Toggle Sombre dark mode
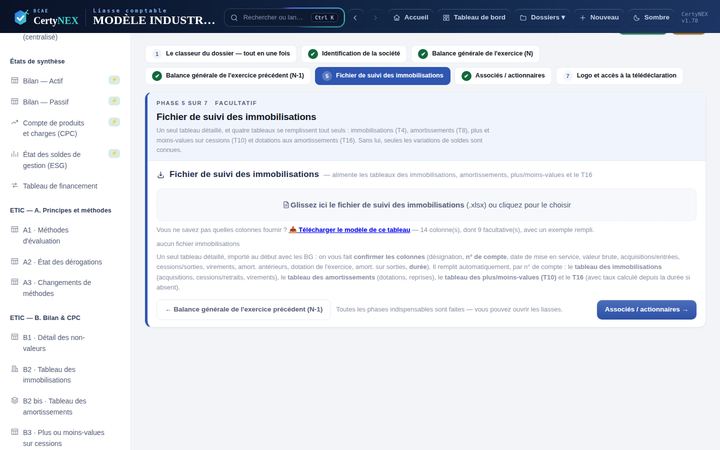Image resolution: width=720 pixels, height=450 pixels. [651, 17]
